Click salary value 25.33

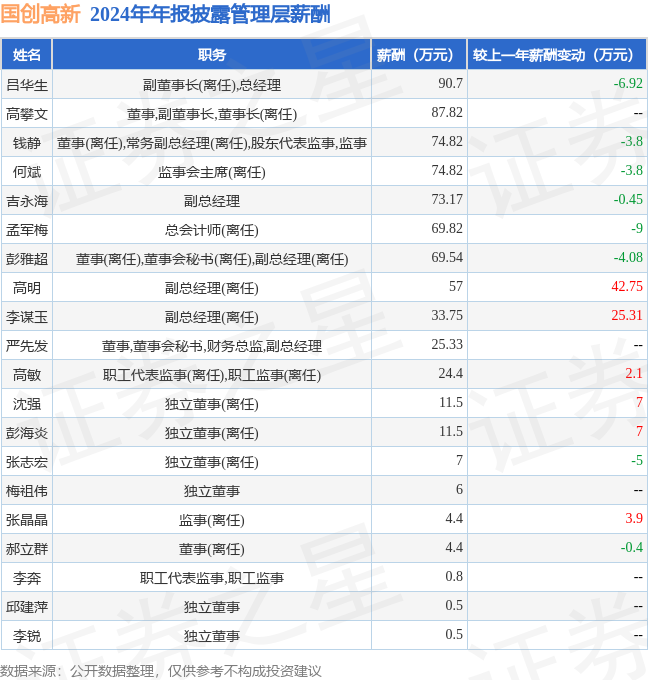click(447, 344)
